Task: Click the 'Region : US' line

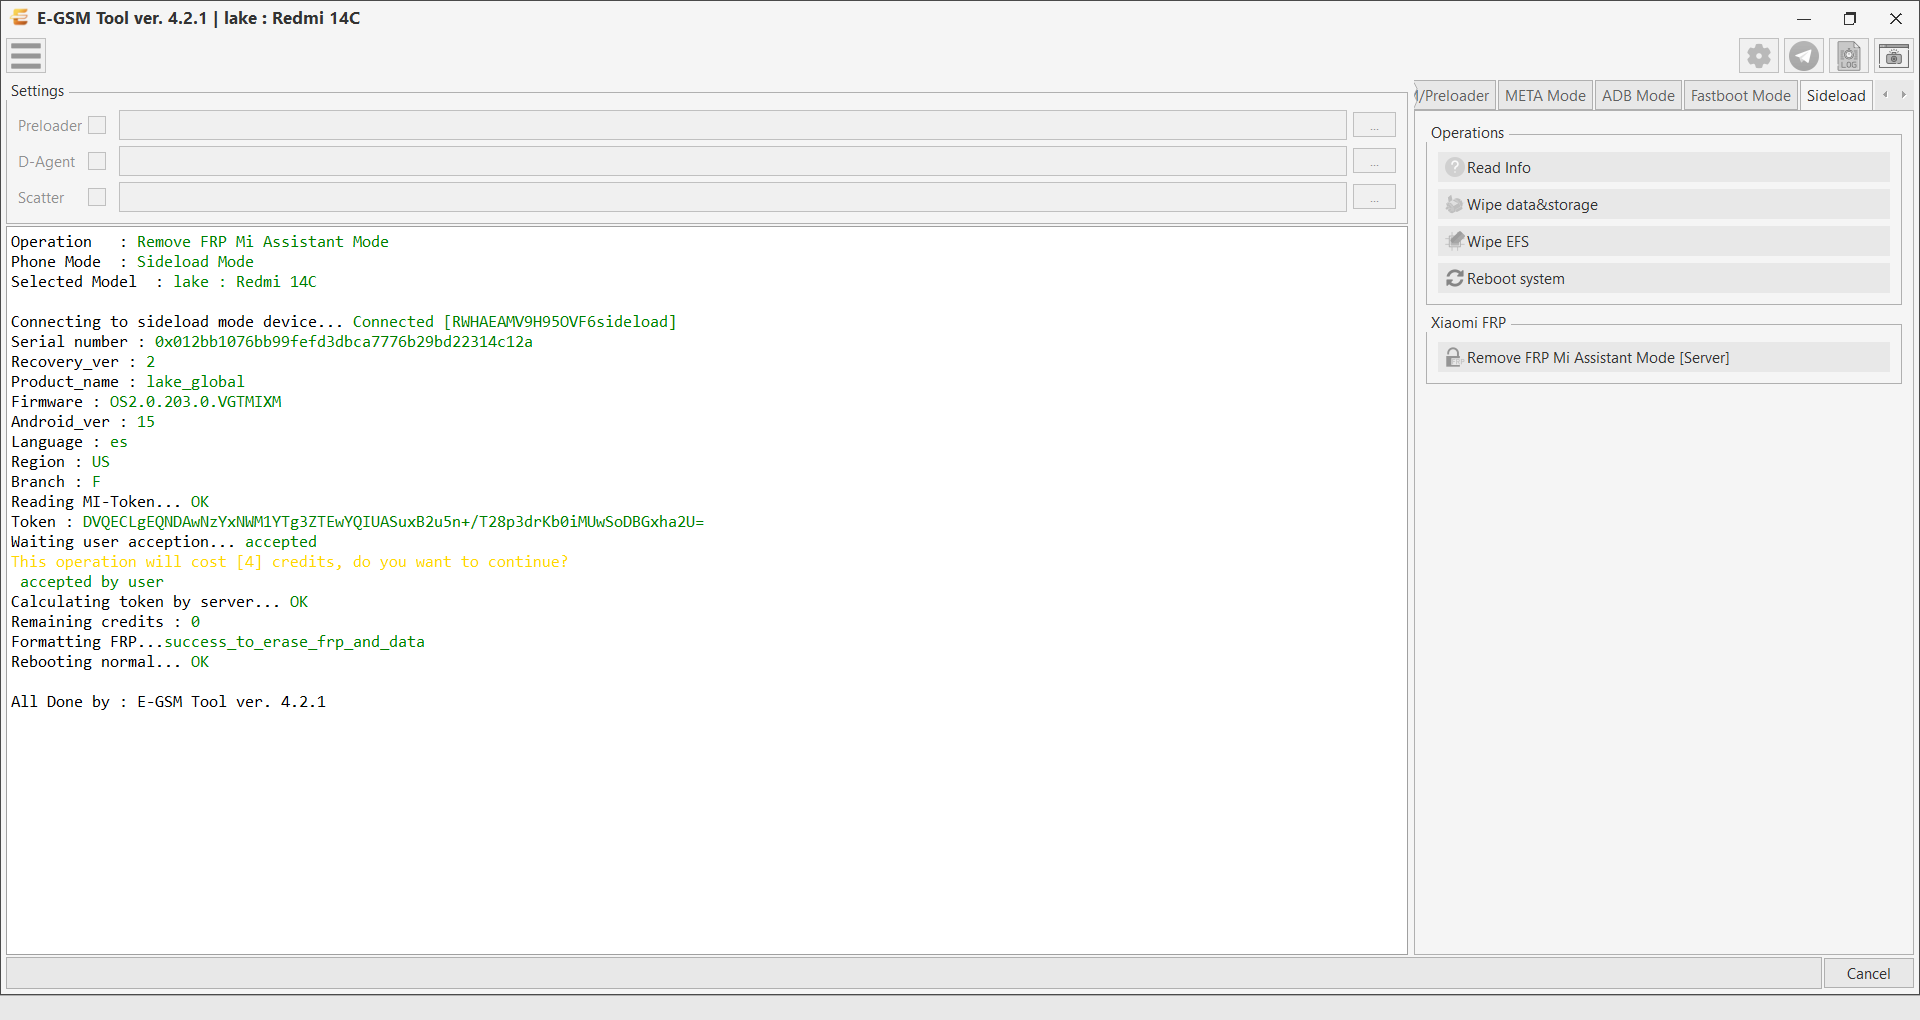Action: point(60,462)
